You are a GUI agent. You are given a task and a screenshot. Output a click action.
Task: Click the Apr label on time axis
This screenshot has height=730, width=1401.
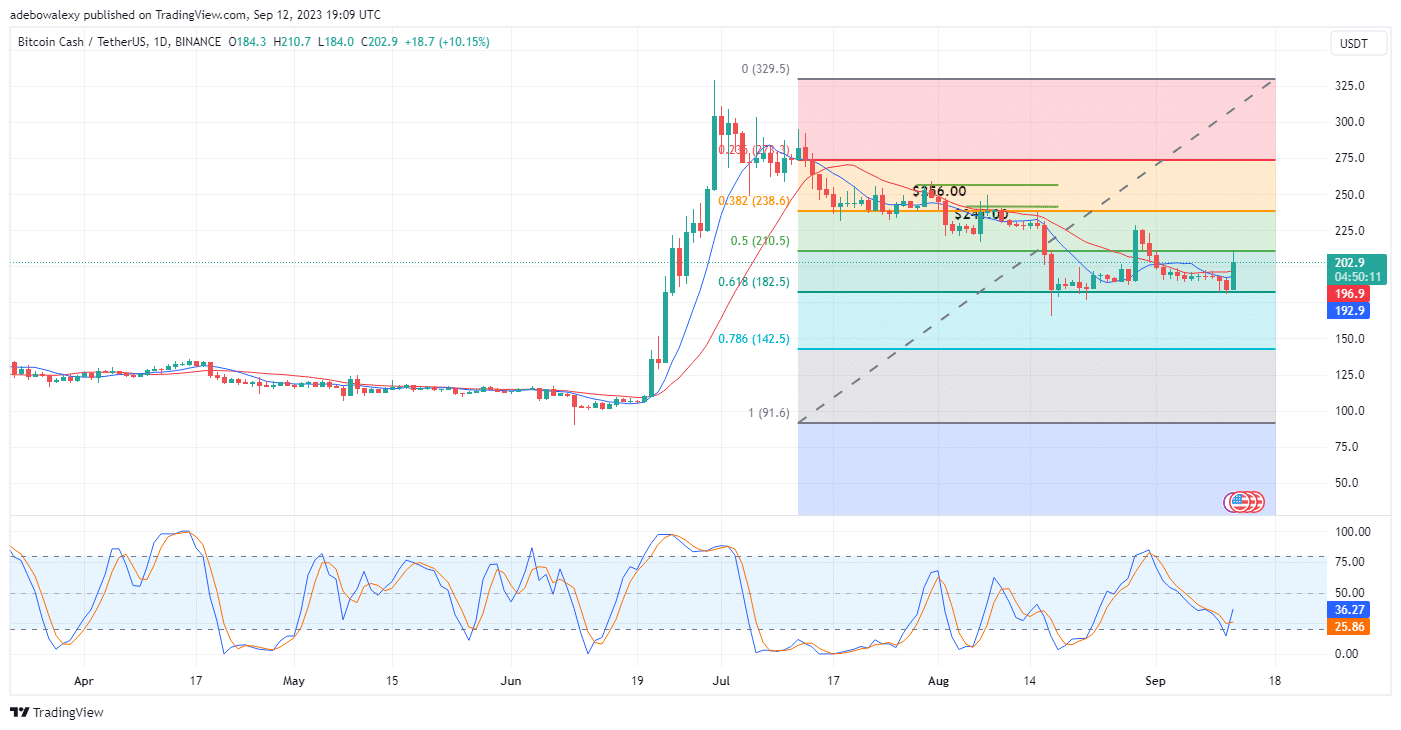tap(83, 681)
